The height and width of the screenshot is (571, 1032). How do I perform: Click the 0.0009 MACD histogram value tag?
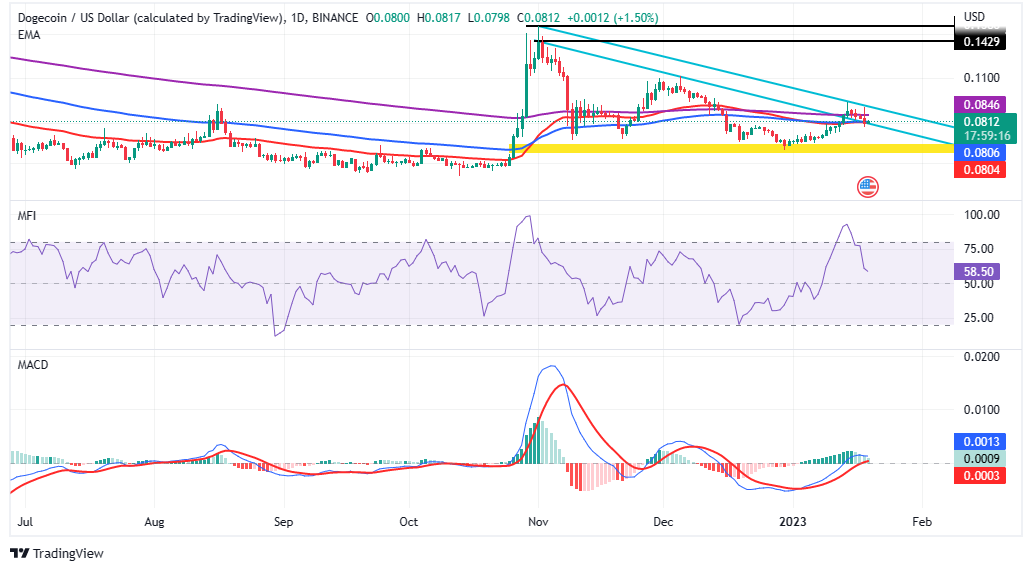(979, 459)
